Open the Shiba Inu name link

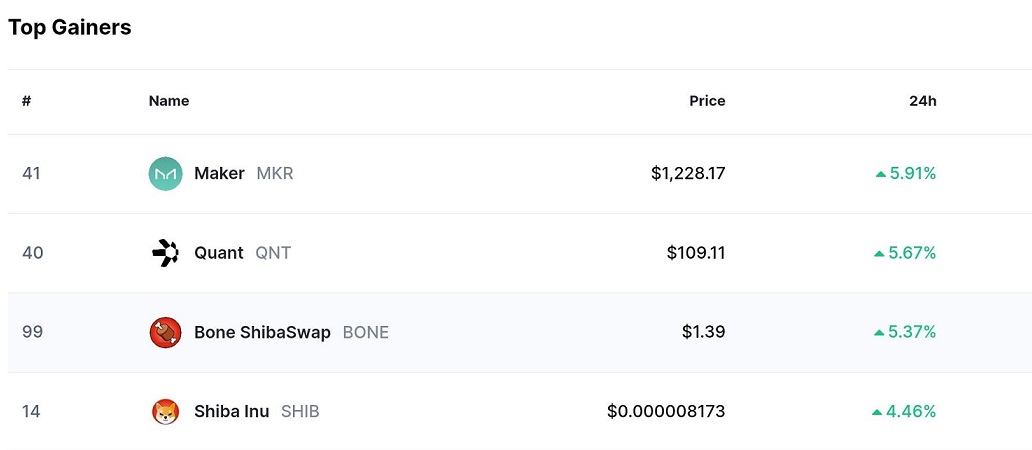231,411
